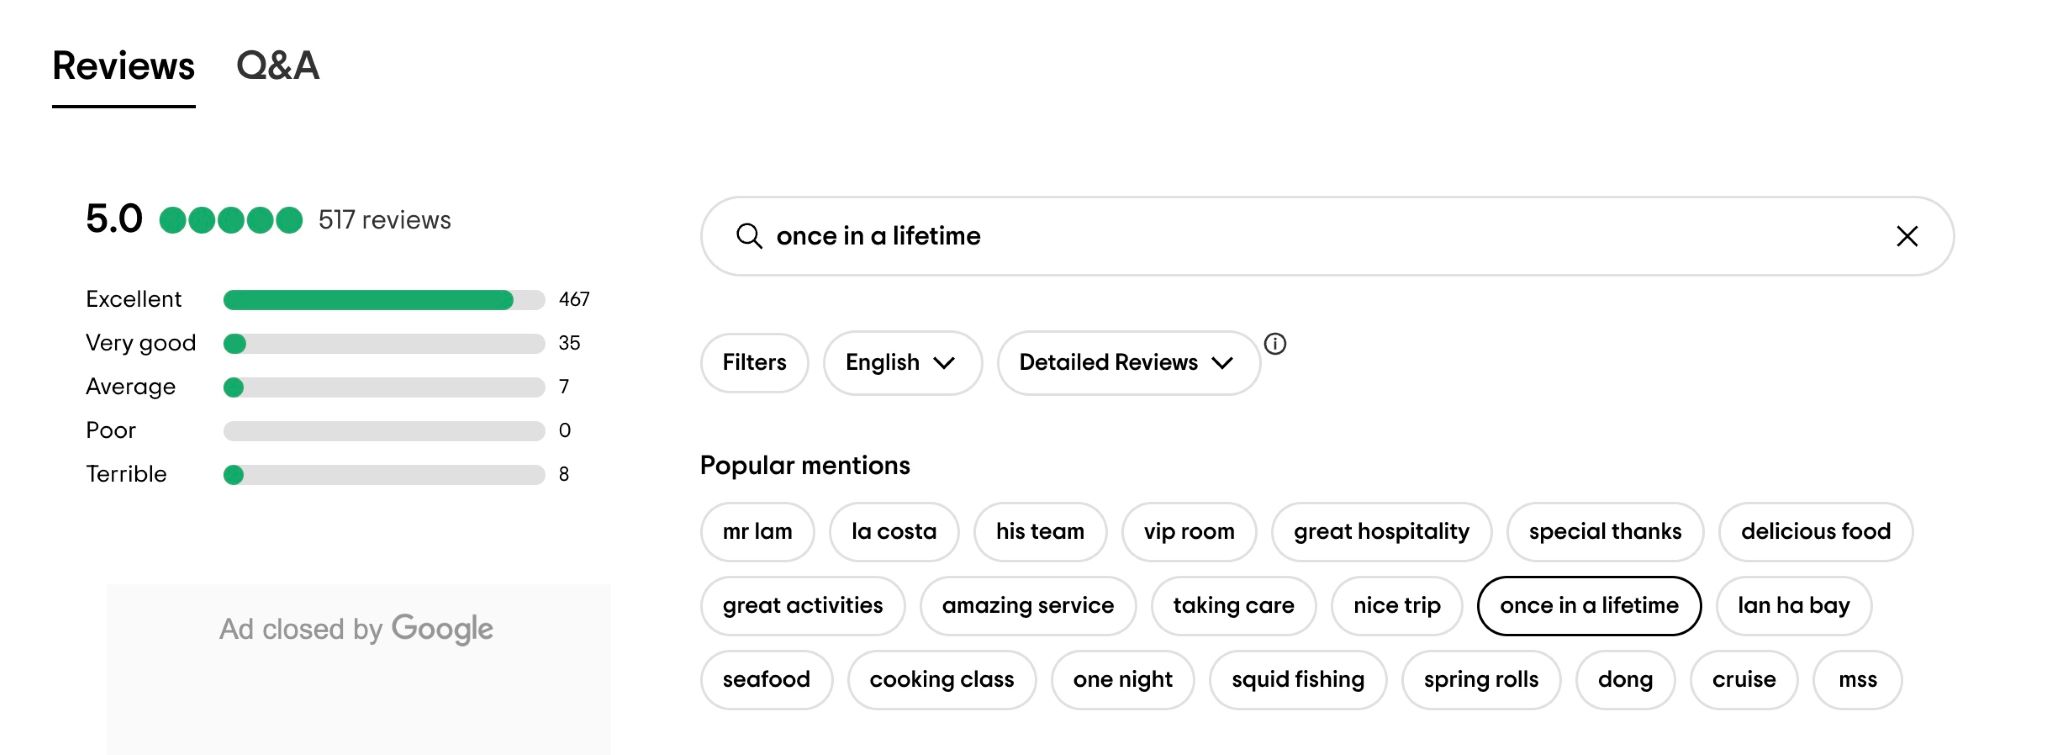Filter by the Excellent rating bar
This screenshot has height=755, width=2048.
tap(383, 300)
